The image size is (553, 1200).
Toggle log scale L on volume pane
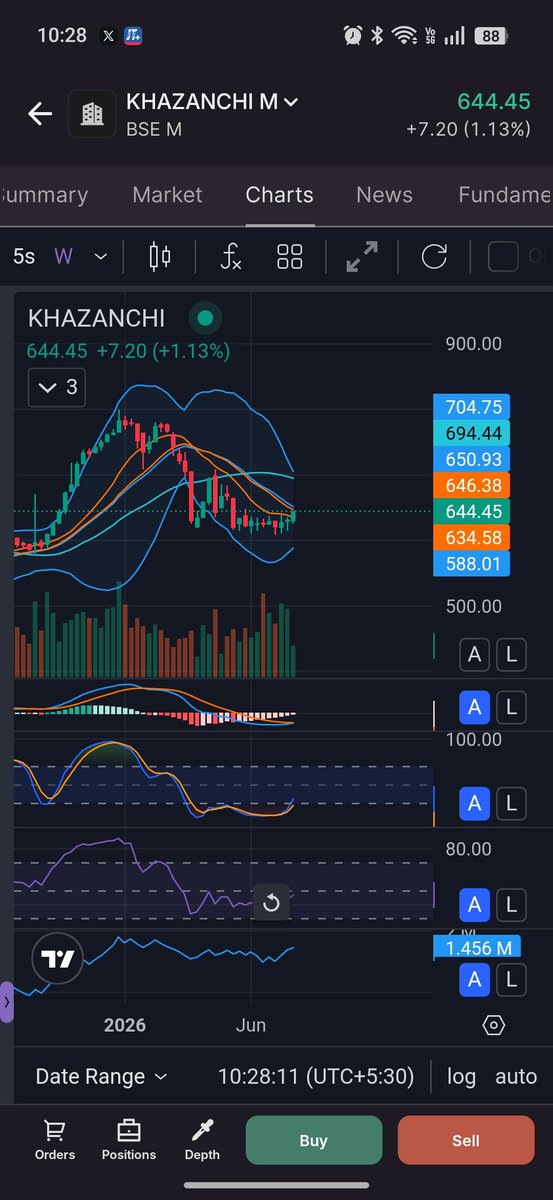pos(511,655)
